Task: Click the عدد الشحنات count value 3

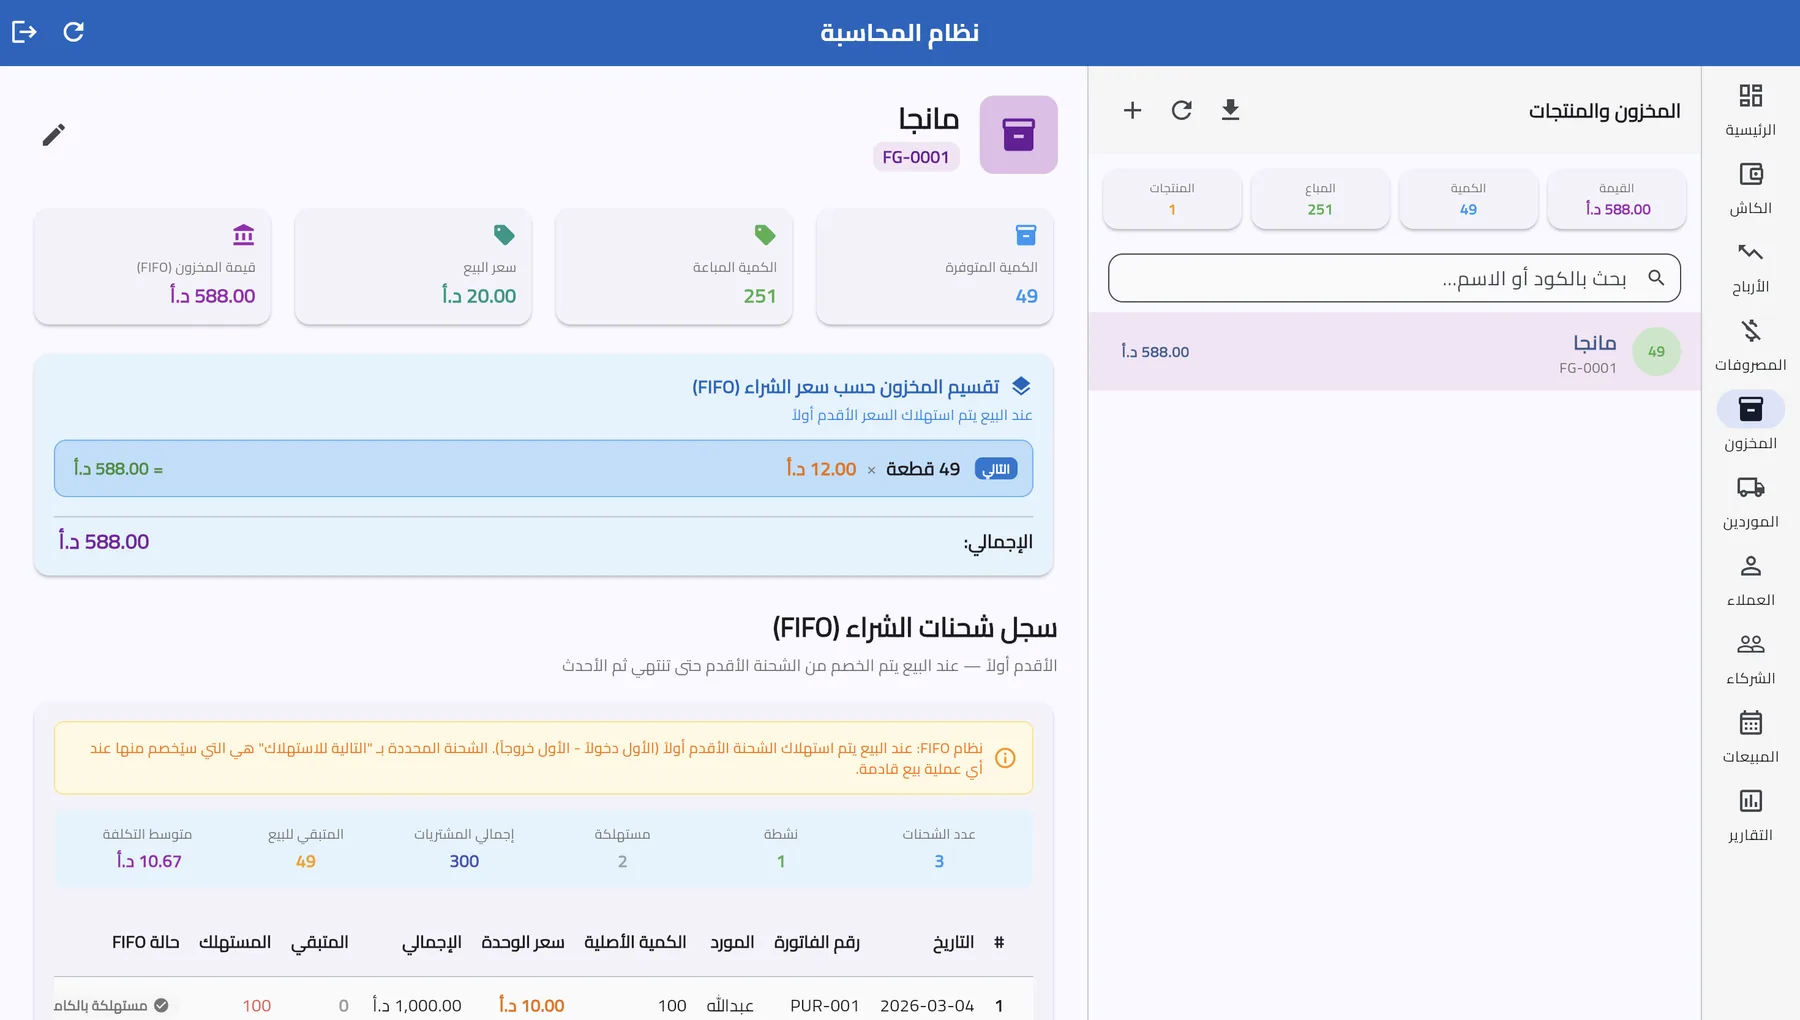Action: click(939, 861)
